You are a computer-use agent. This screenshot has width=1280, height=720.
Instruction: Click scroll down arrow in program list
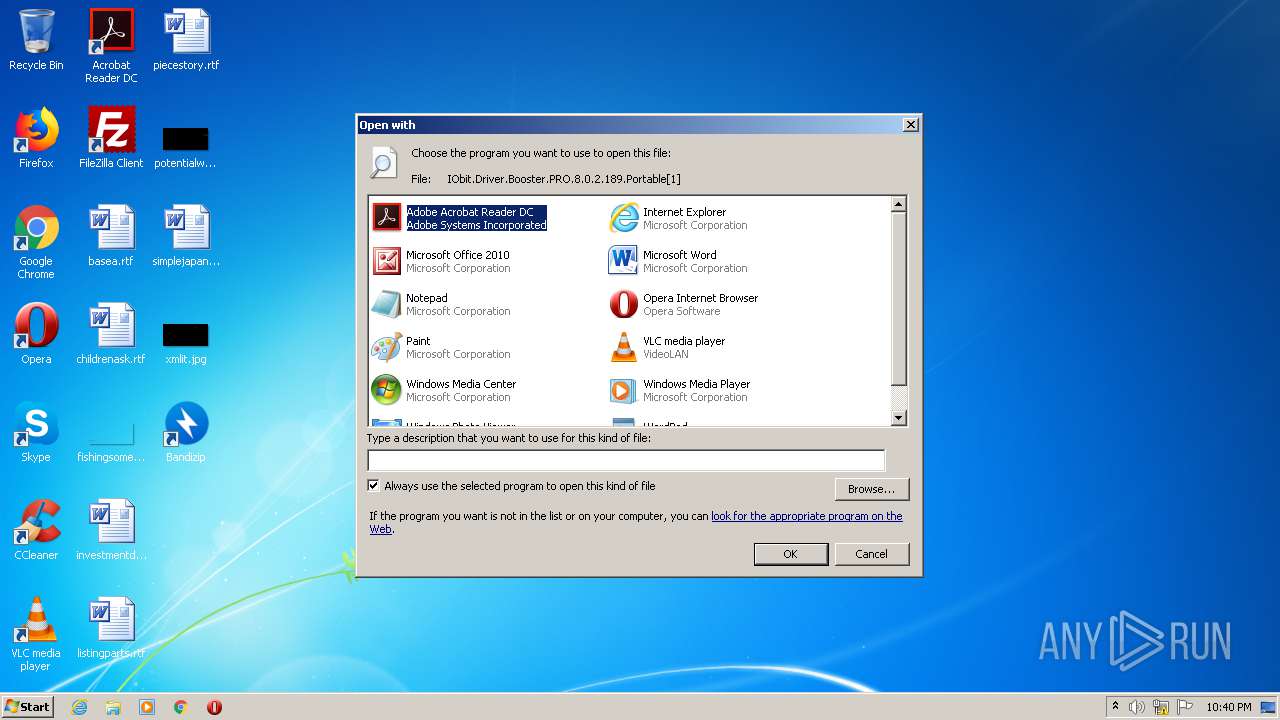898,418
